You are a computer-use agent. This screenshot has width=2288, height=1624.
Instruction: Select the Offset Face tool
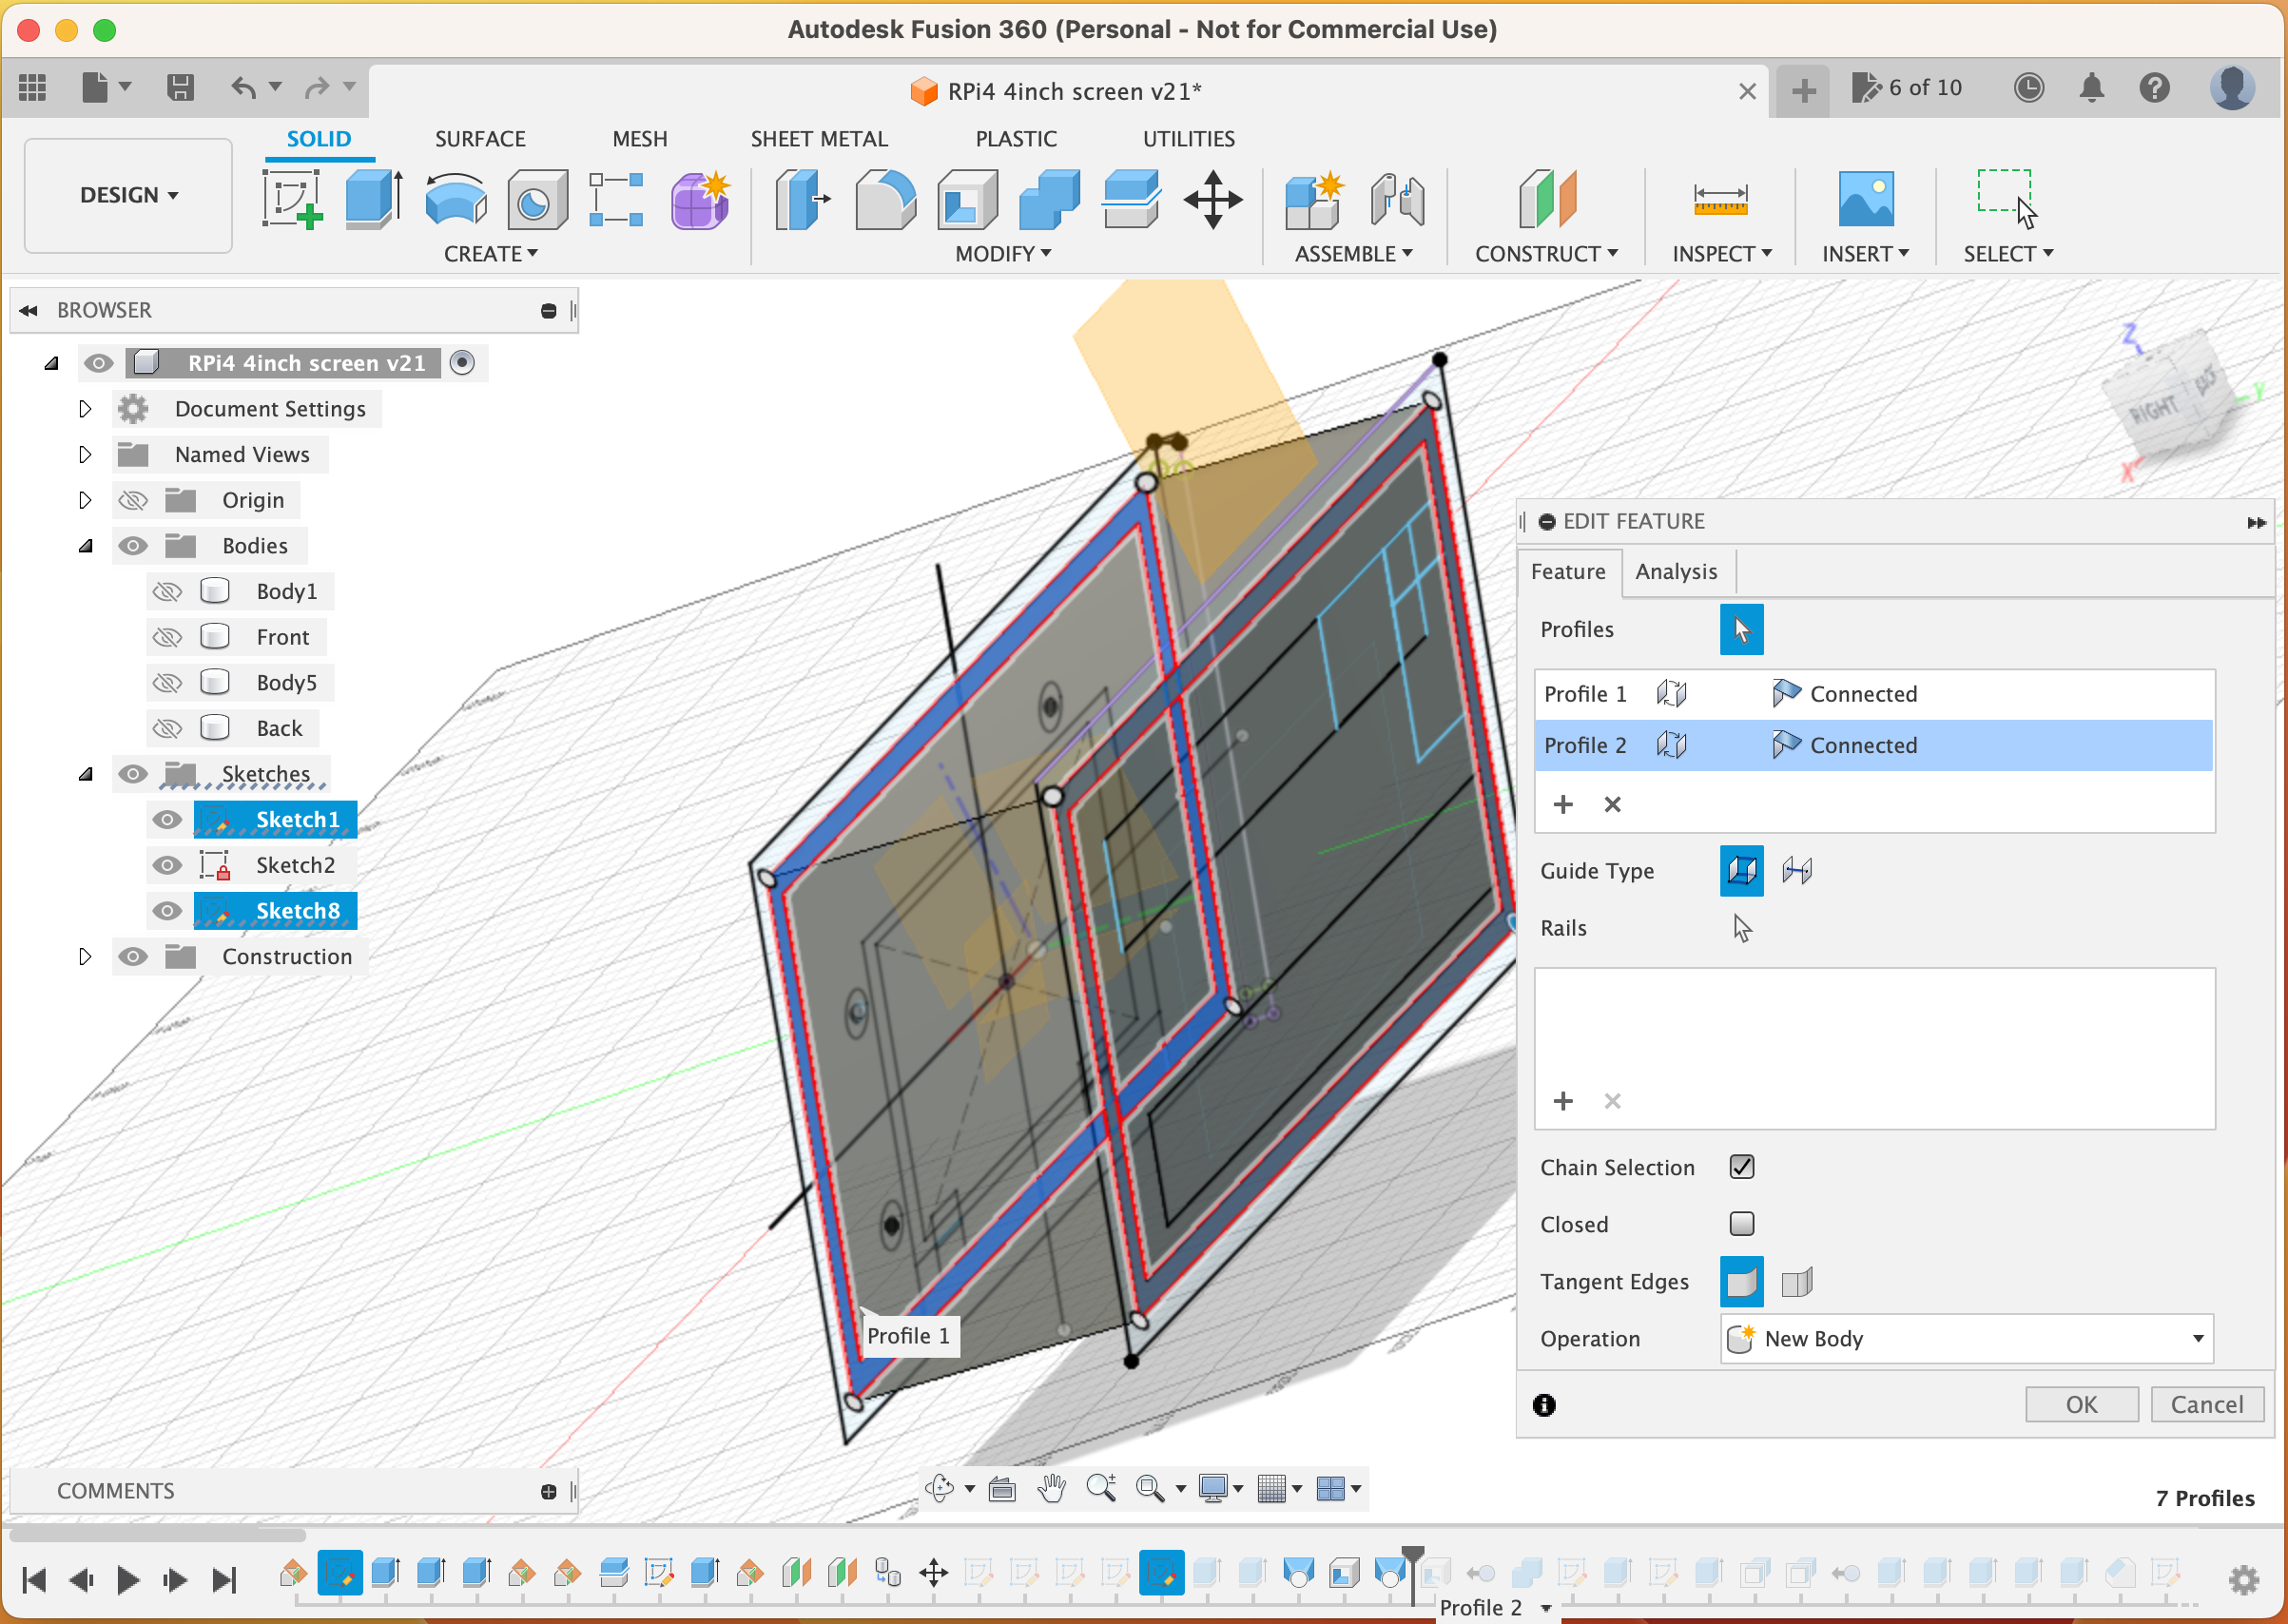(1131, 199)
